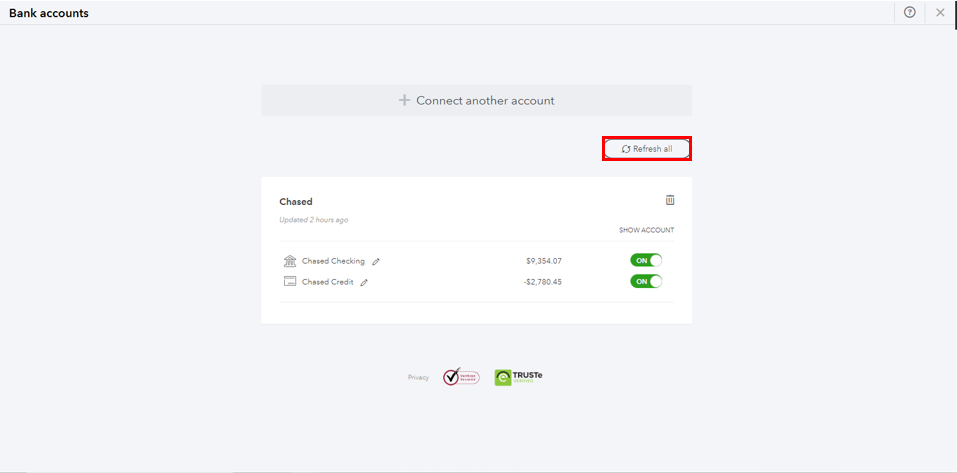Click the $9,354.07 checking balance
This screenshot has width=957, height=473.
[544, 261]
